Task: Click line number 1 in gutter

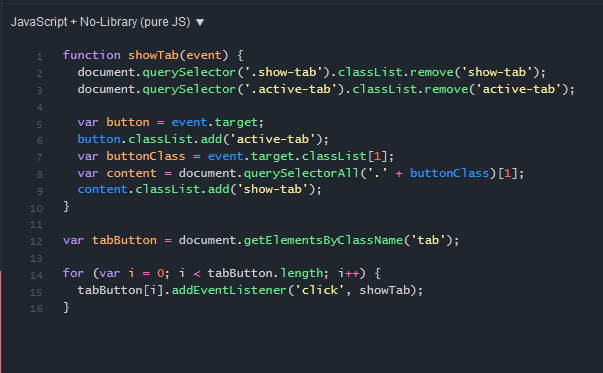Action: coord(40,57)
